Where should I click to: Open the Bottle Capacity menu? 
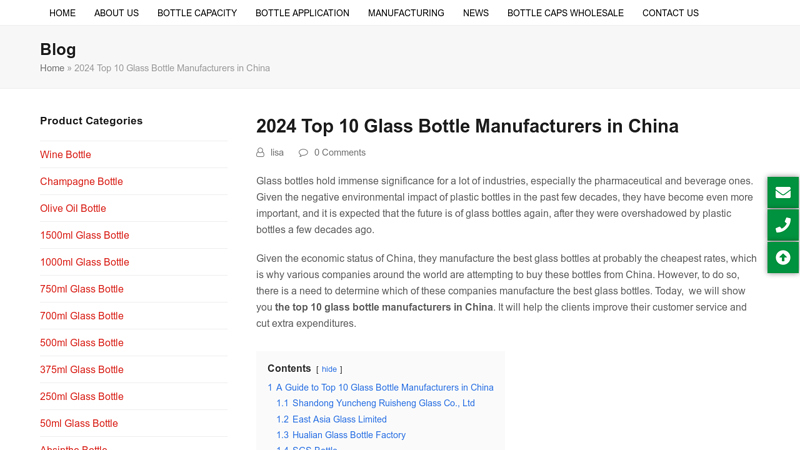(197, 13)
